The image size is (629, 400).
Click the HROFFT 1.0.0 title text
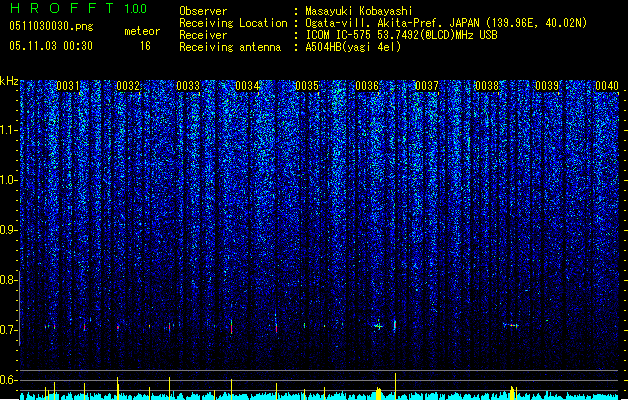coord(78,8)
